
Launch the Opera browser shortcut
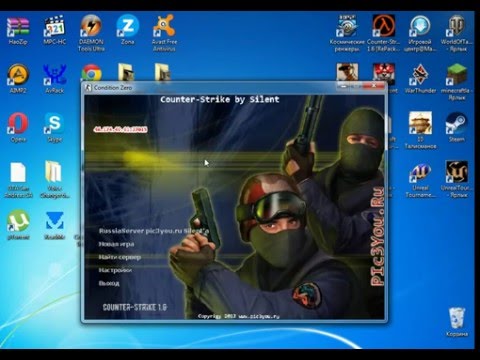[18, 128]
